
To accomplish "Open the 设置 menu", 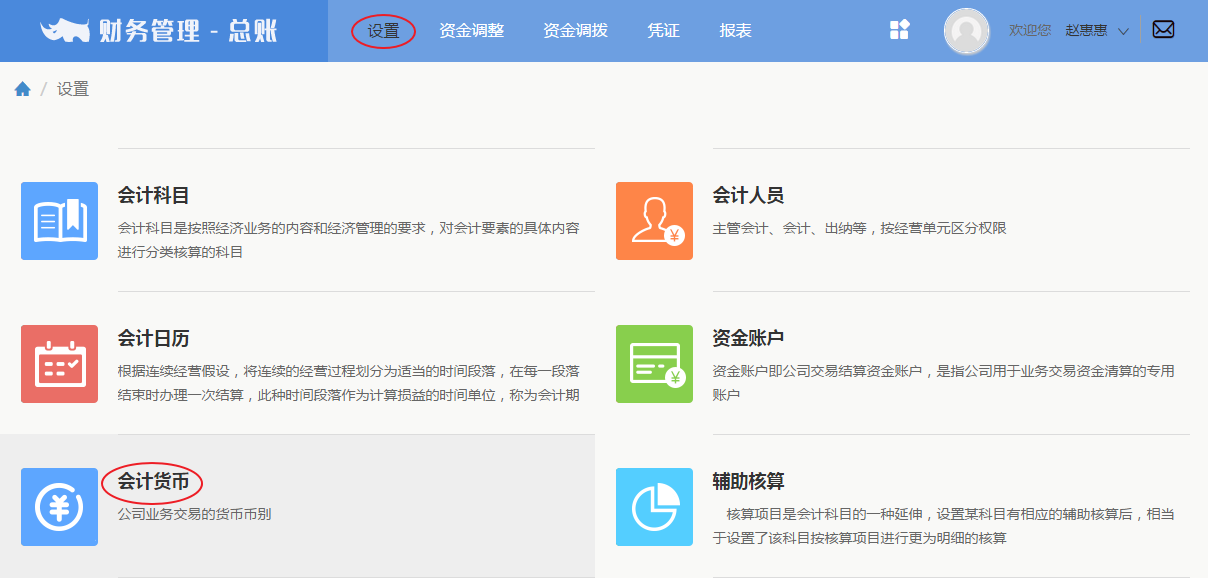I will click(x=383, y=31).
